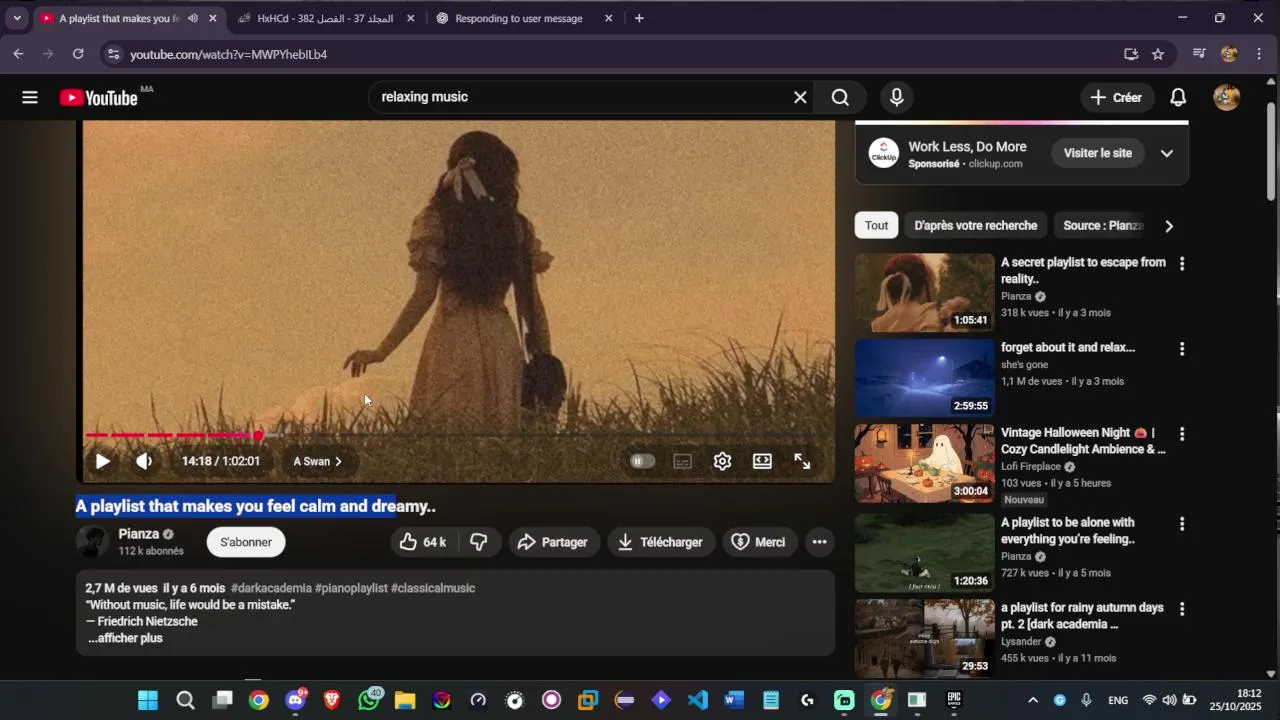
Task: Go to YouTube home via the logo
Action: click(98, 97)
